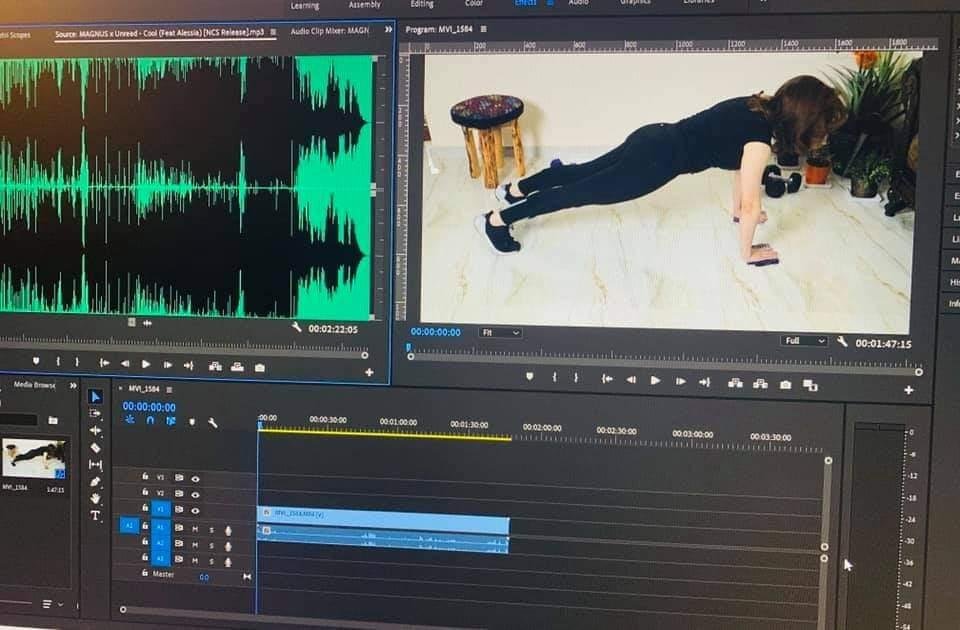Screen dimensions: 960x630
Task: Select MVI_1584 thumbnail in project bin
Action: [35, 458]
